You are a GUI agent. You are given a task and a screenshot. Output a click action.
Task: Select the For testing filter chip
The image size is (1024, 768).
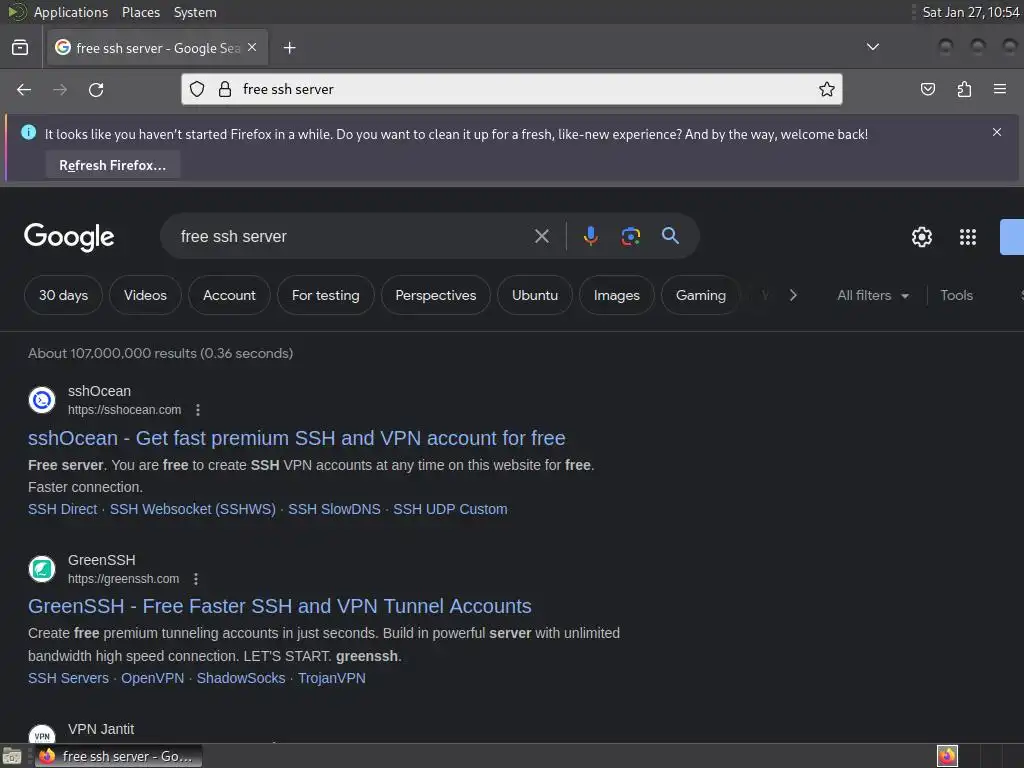pos(325,295)
